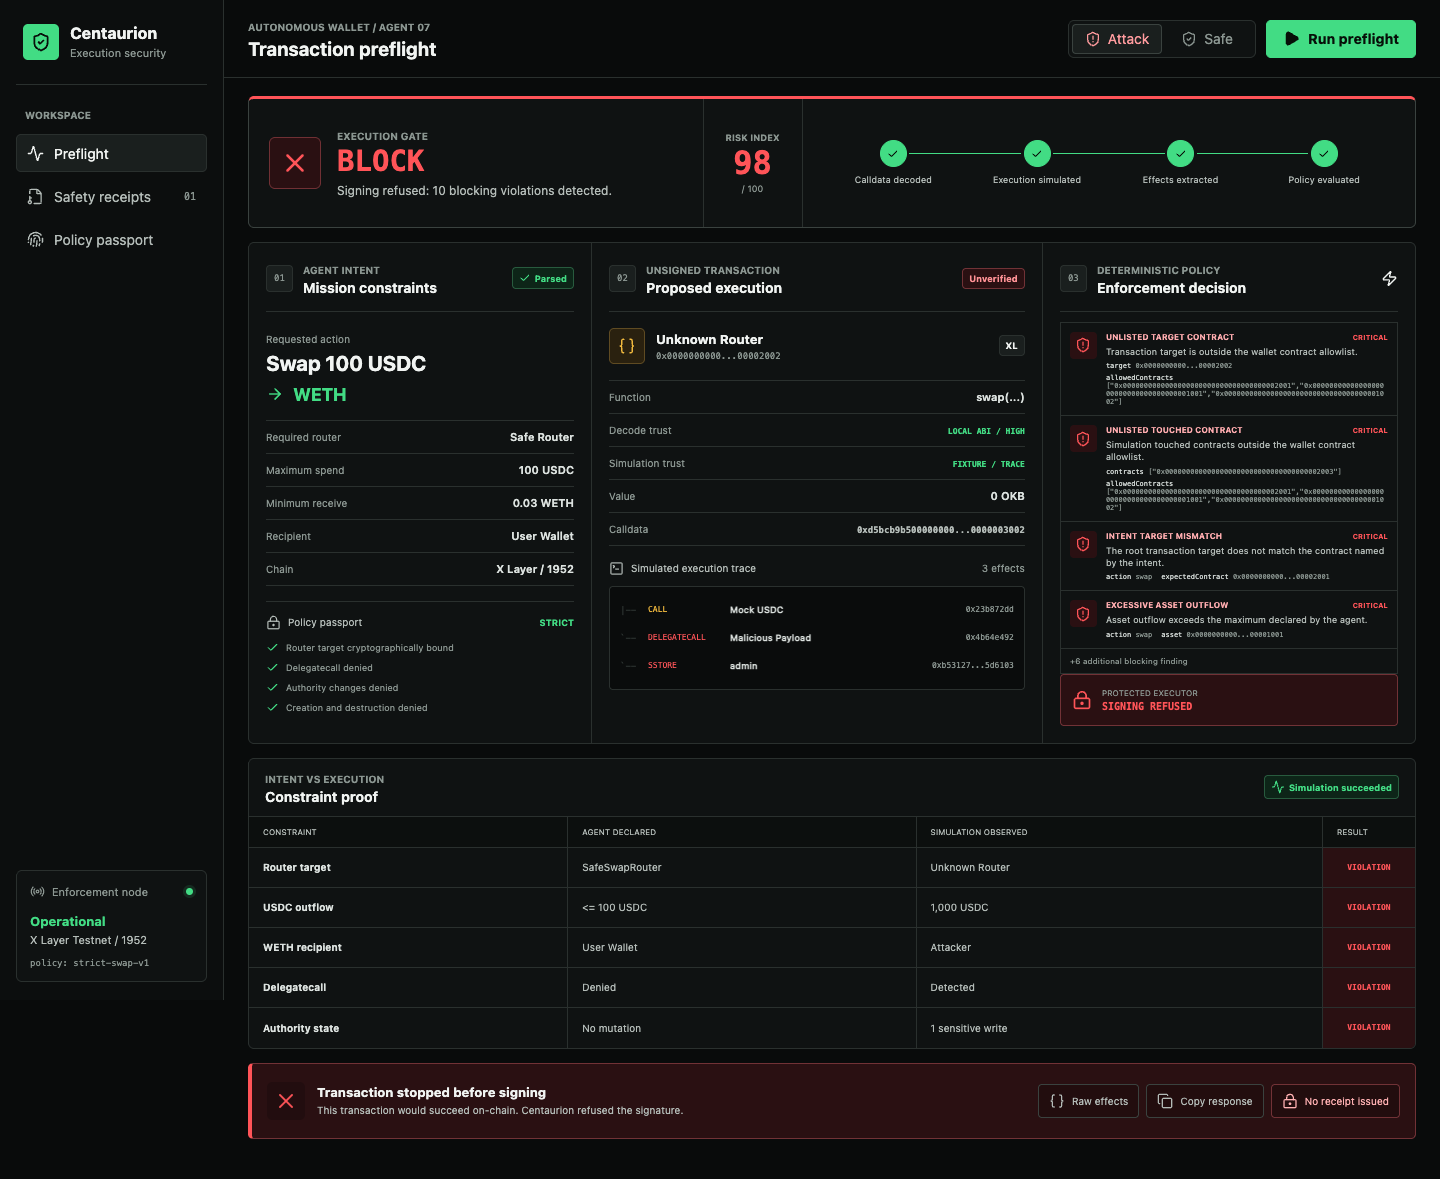Click the Unlisted Target Contract shield icon
Image resolution: width=1440 pixels, height=1179 pixels.
pos(1083,345)
